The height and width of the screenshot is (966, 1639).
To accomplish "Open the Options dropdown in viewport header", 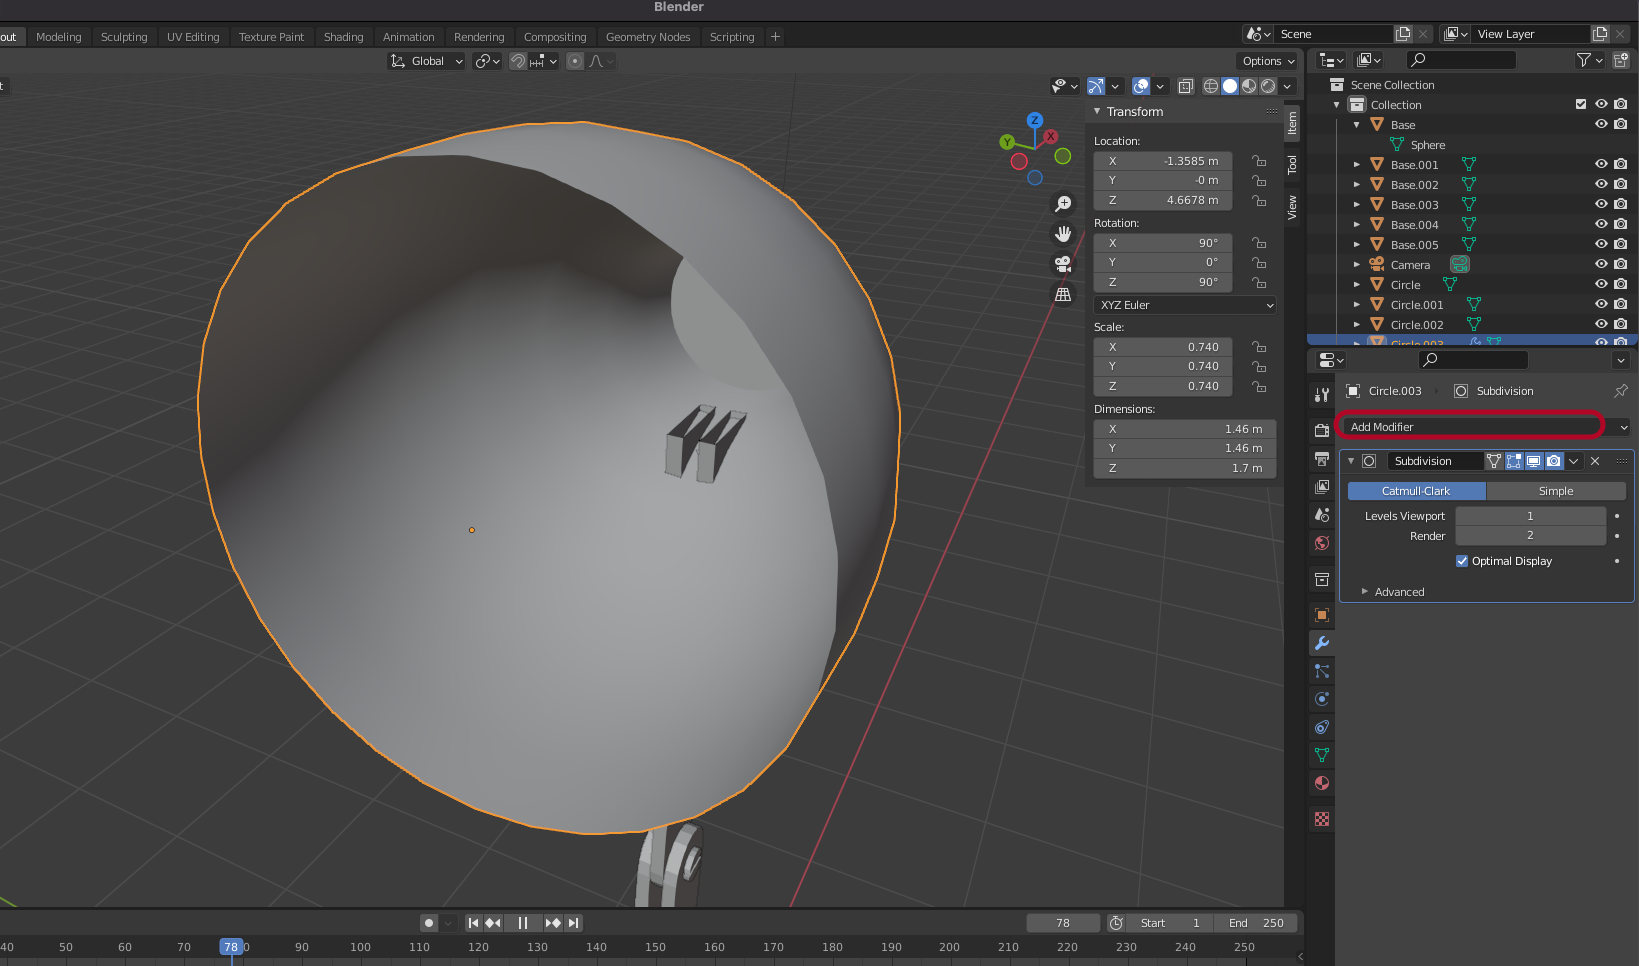I will [1268, 61].
